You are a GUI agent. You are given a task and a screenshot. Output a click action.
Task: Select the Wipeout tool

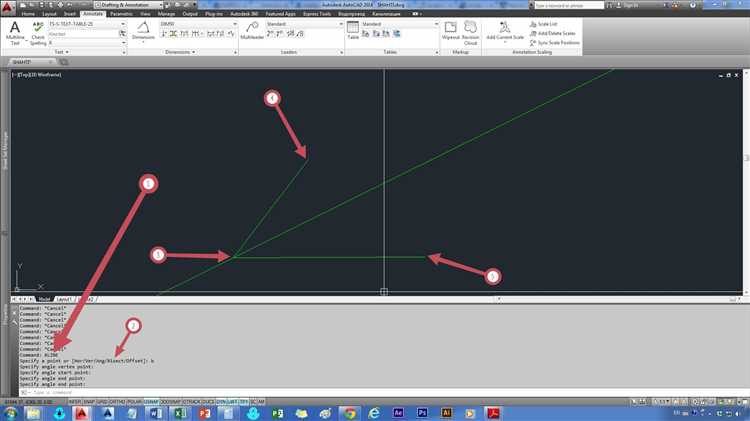(x=451, y=31)
